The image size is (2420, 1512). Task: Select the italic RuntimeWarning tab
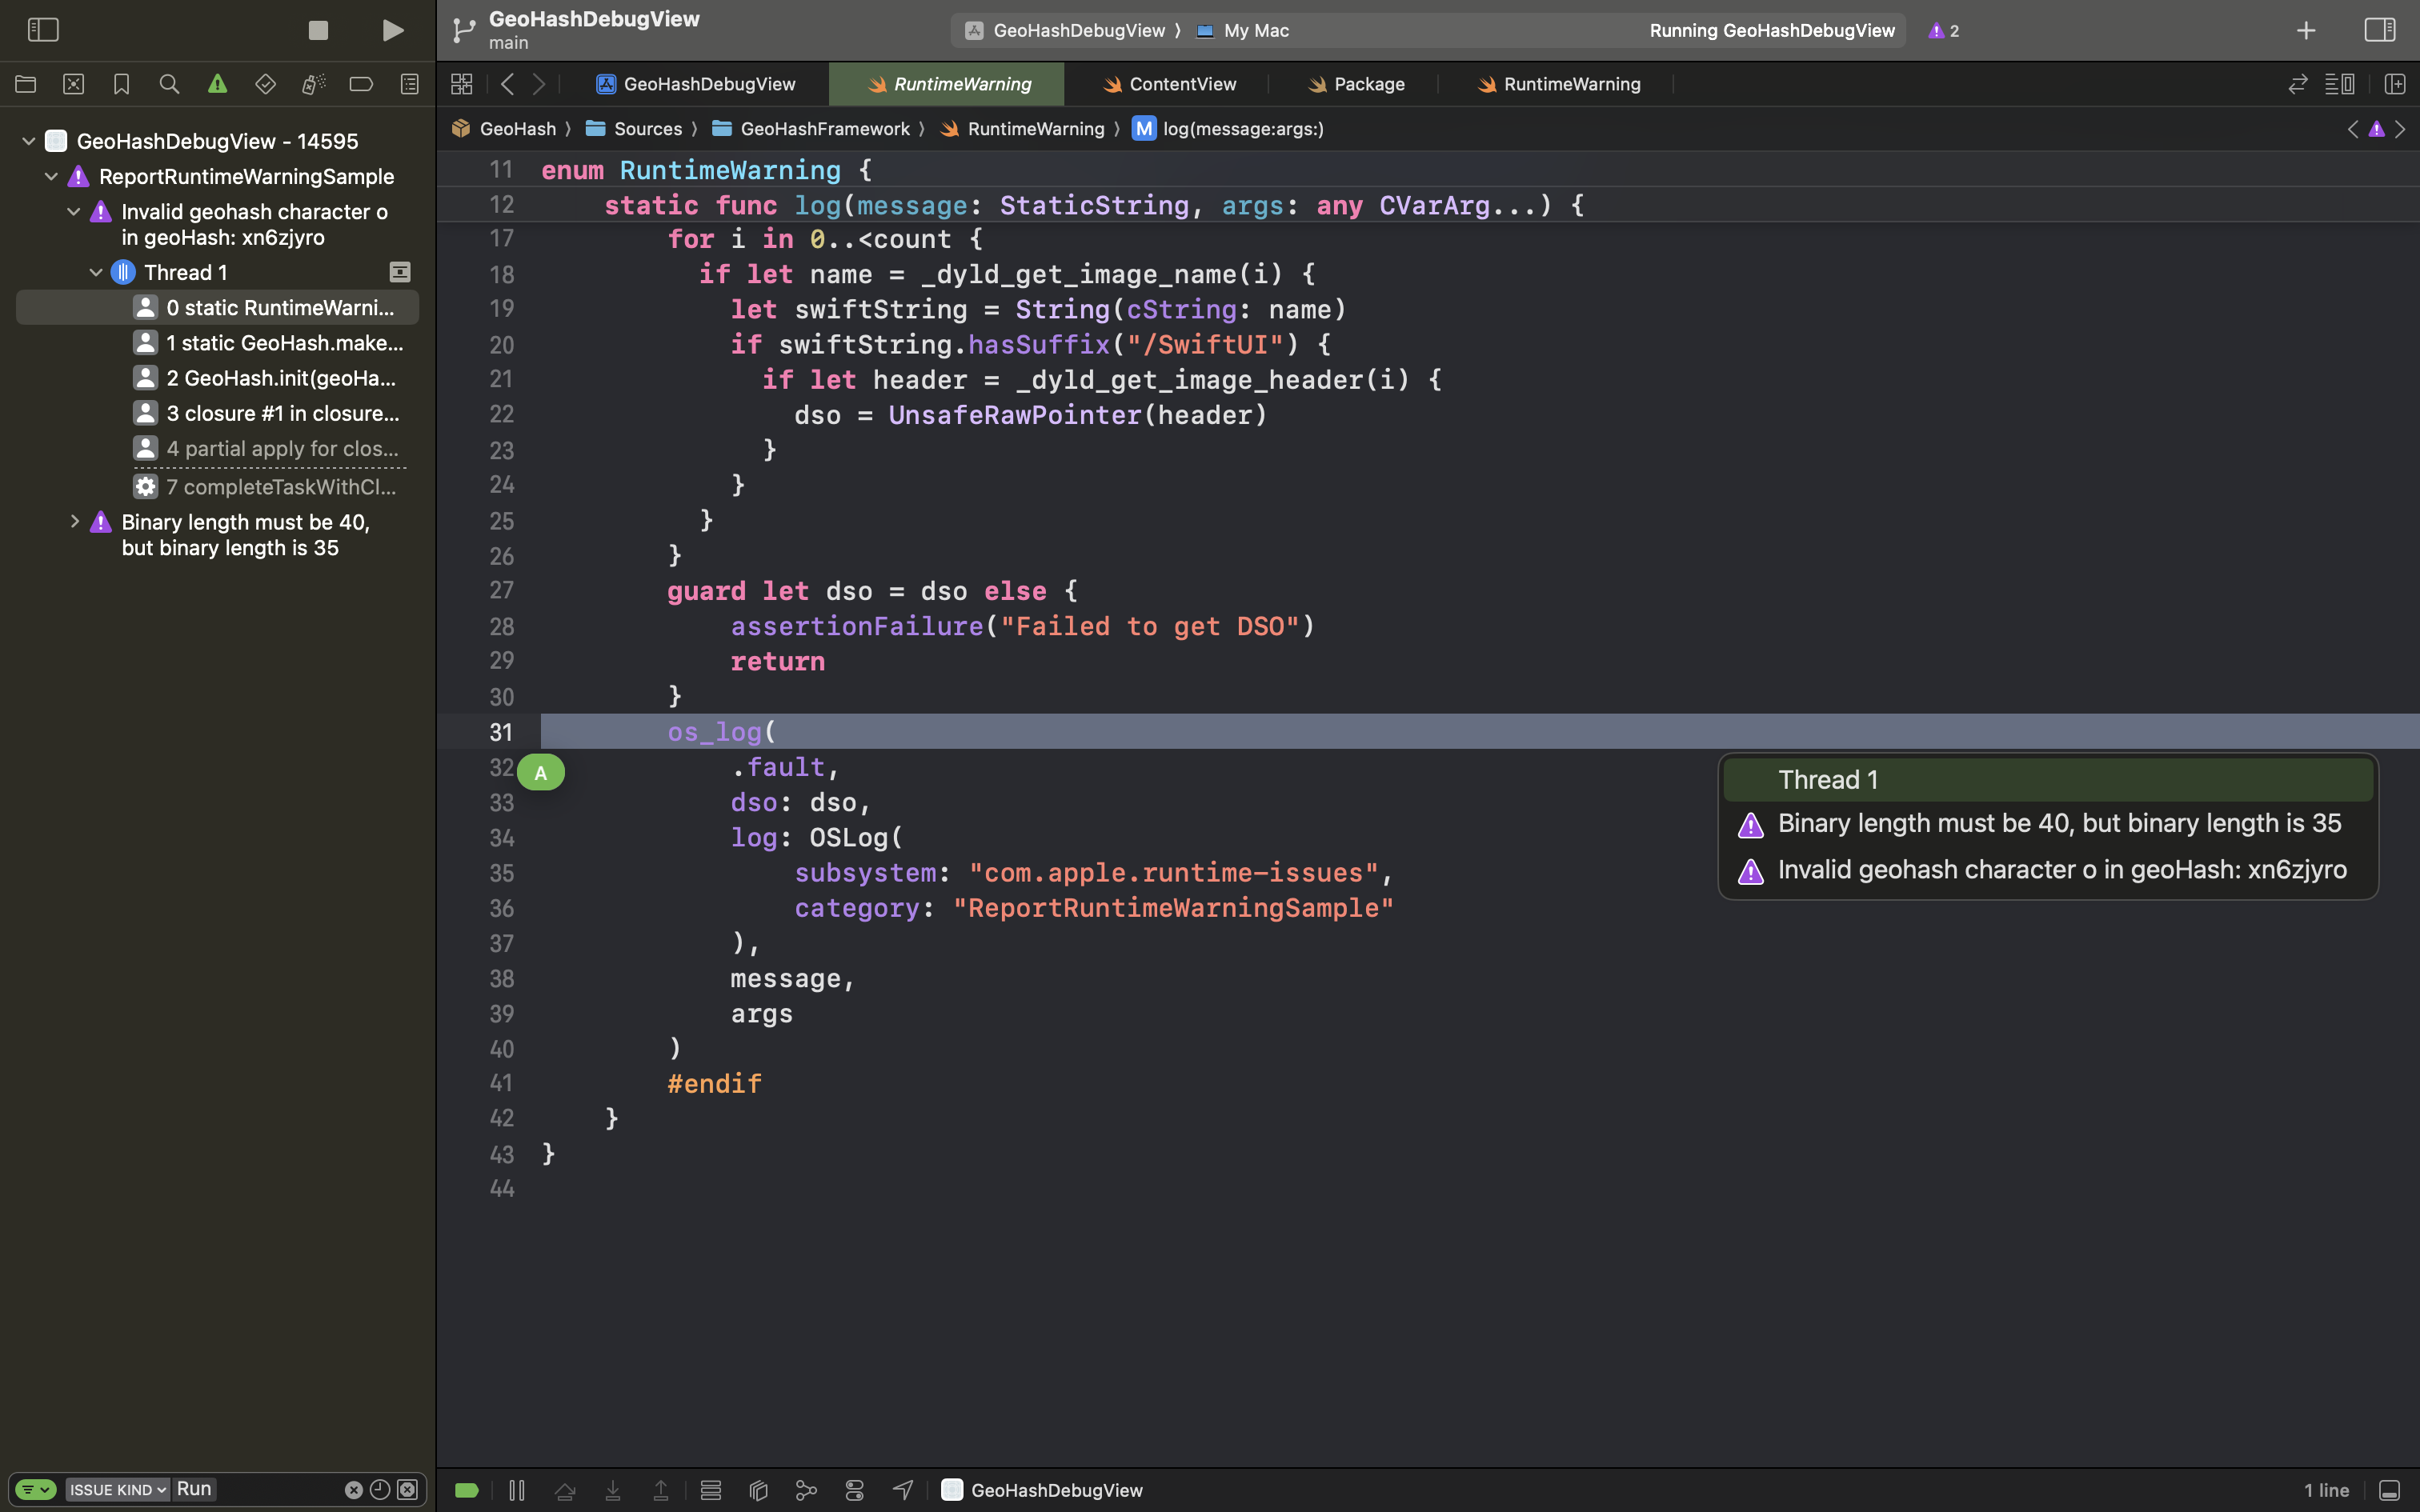click(947, 84)
